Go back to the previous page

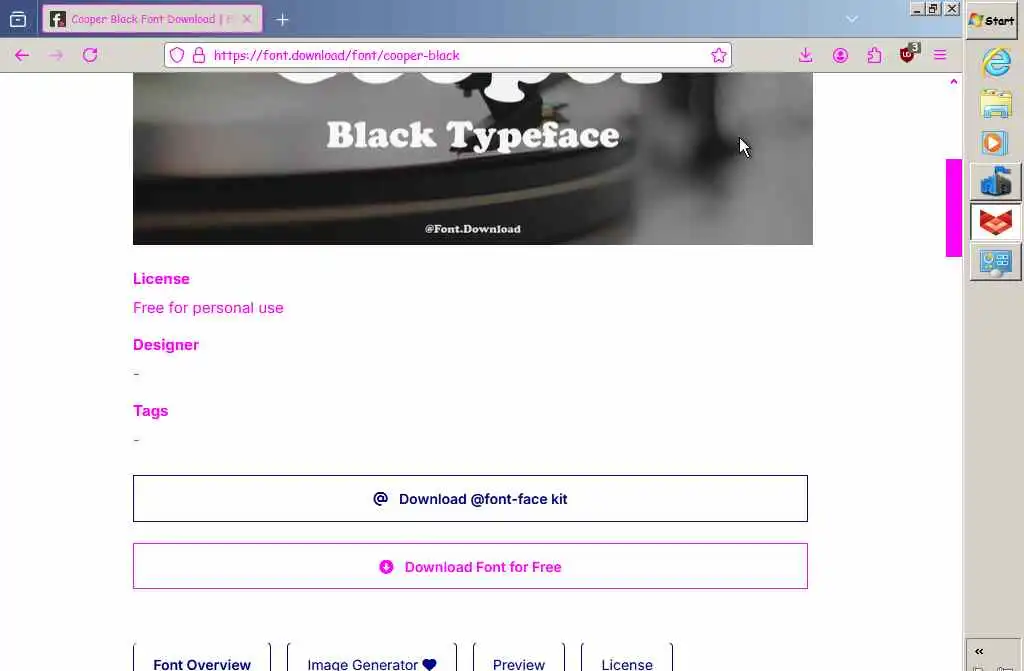(22, 56)
